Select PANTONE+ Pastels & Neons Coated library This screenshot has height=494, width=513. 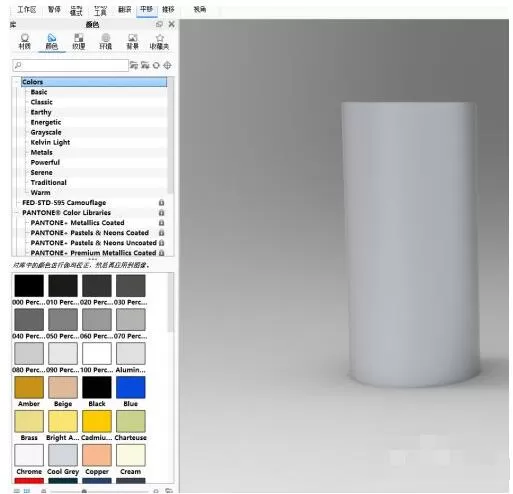pos(90,233)
